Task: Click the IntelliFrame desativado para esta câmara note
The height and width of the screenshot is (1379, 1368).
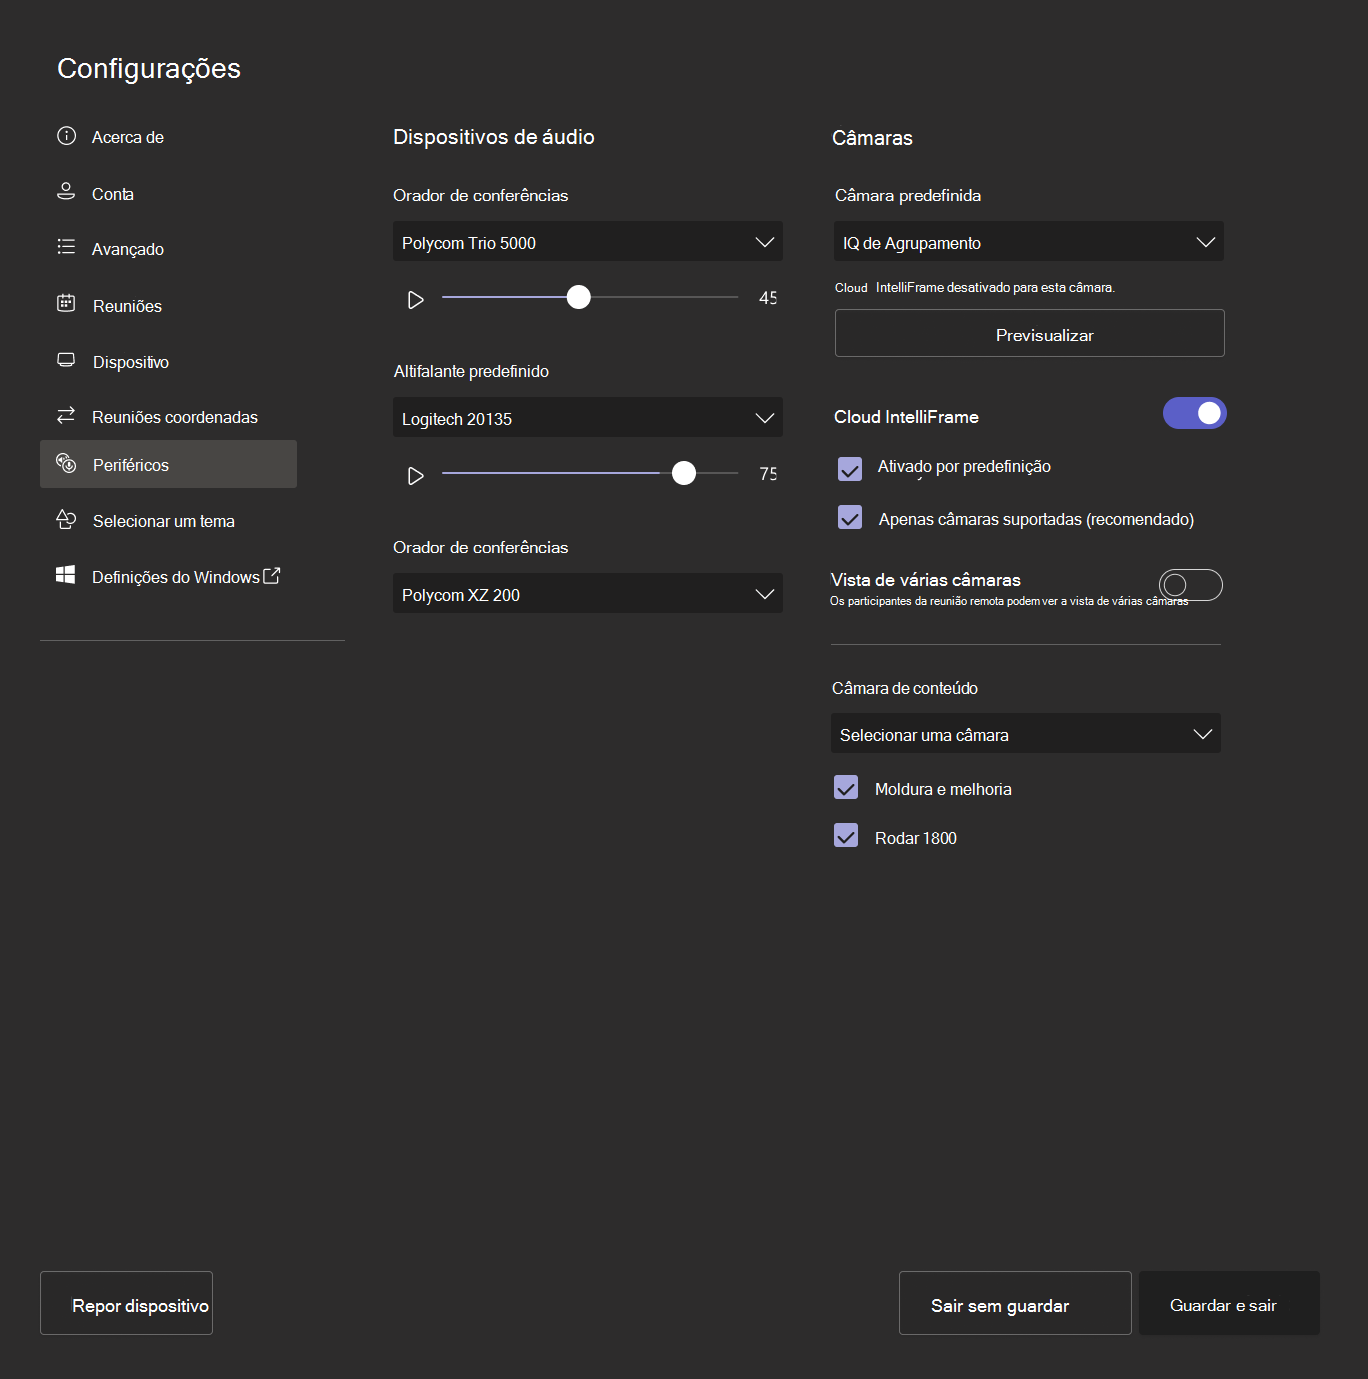Action: coord(995,287)
